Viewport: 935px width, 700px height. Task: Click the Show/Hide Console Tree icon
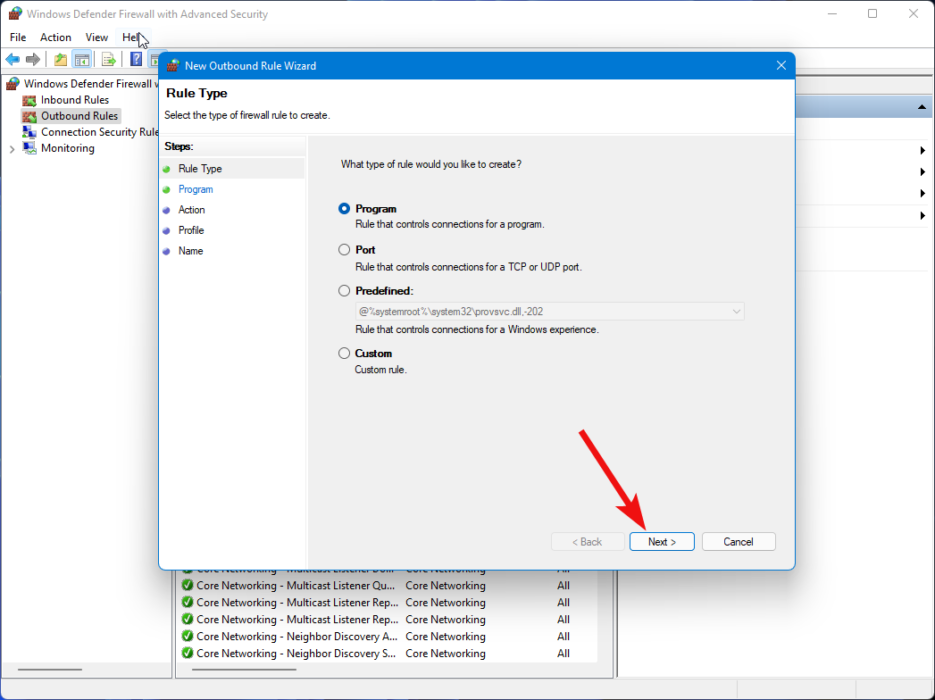click(82, 59)
